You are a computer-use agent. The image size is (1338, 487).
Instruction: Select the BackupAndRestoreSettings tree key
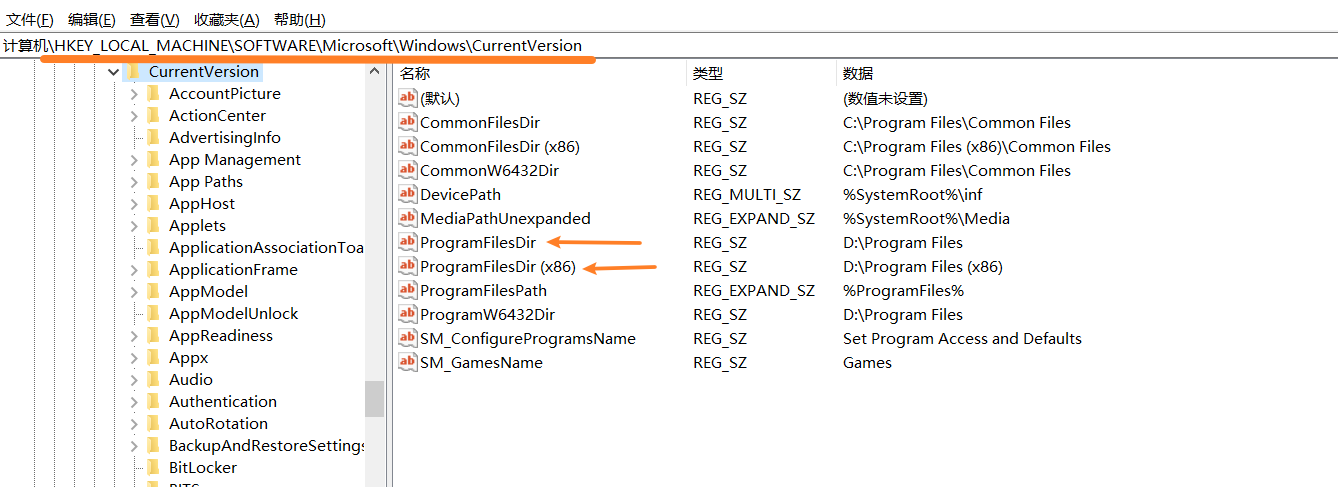coord(266,446)
